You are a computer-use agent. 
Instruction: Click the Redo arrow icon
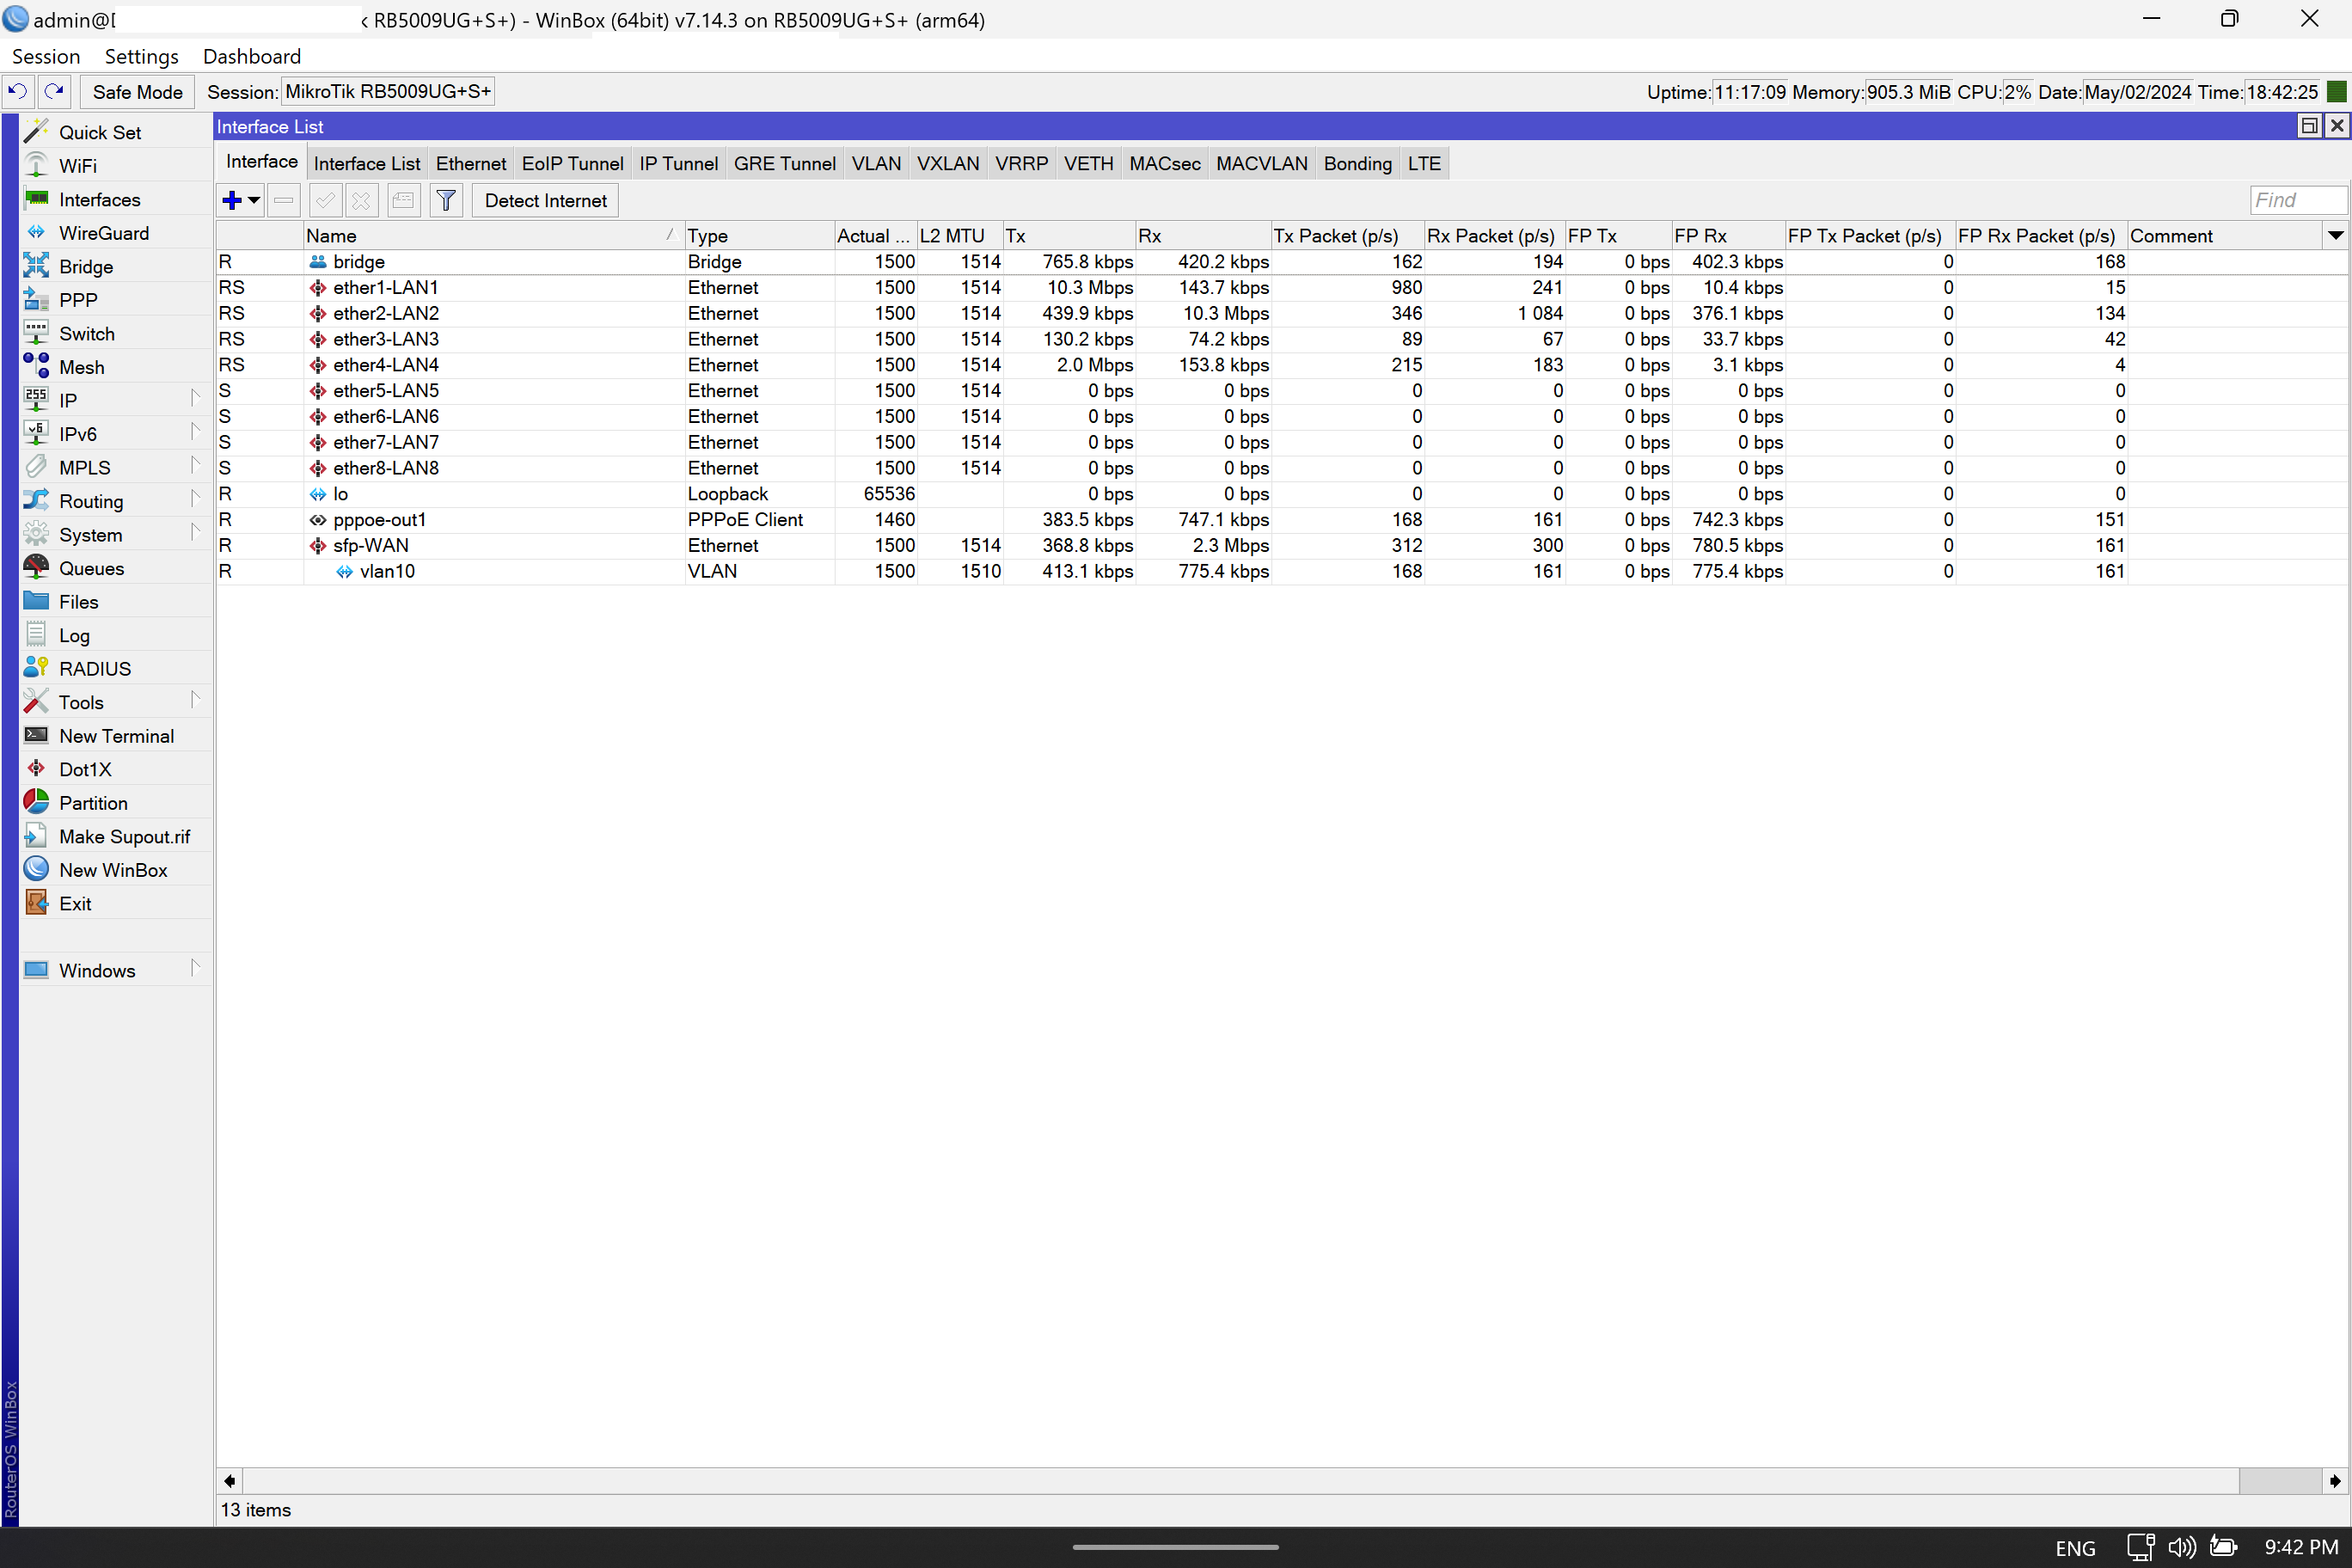[55, 92]
